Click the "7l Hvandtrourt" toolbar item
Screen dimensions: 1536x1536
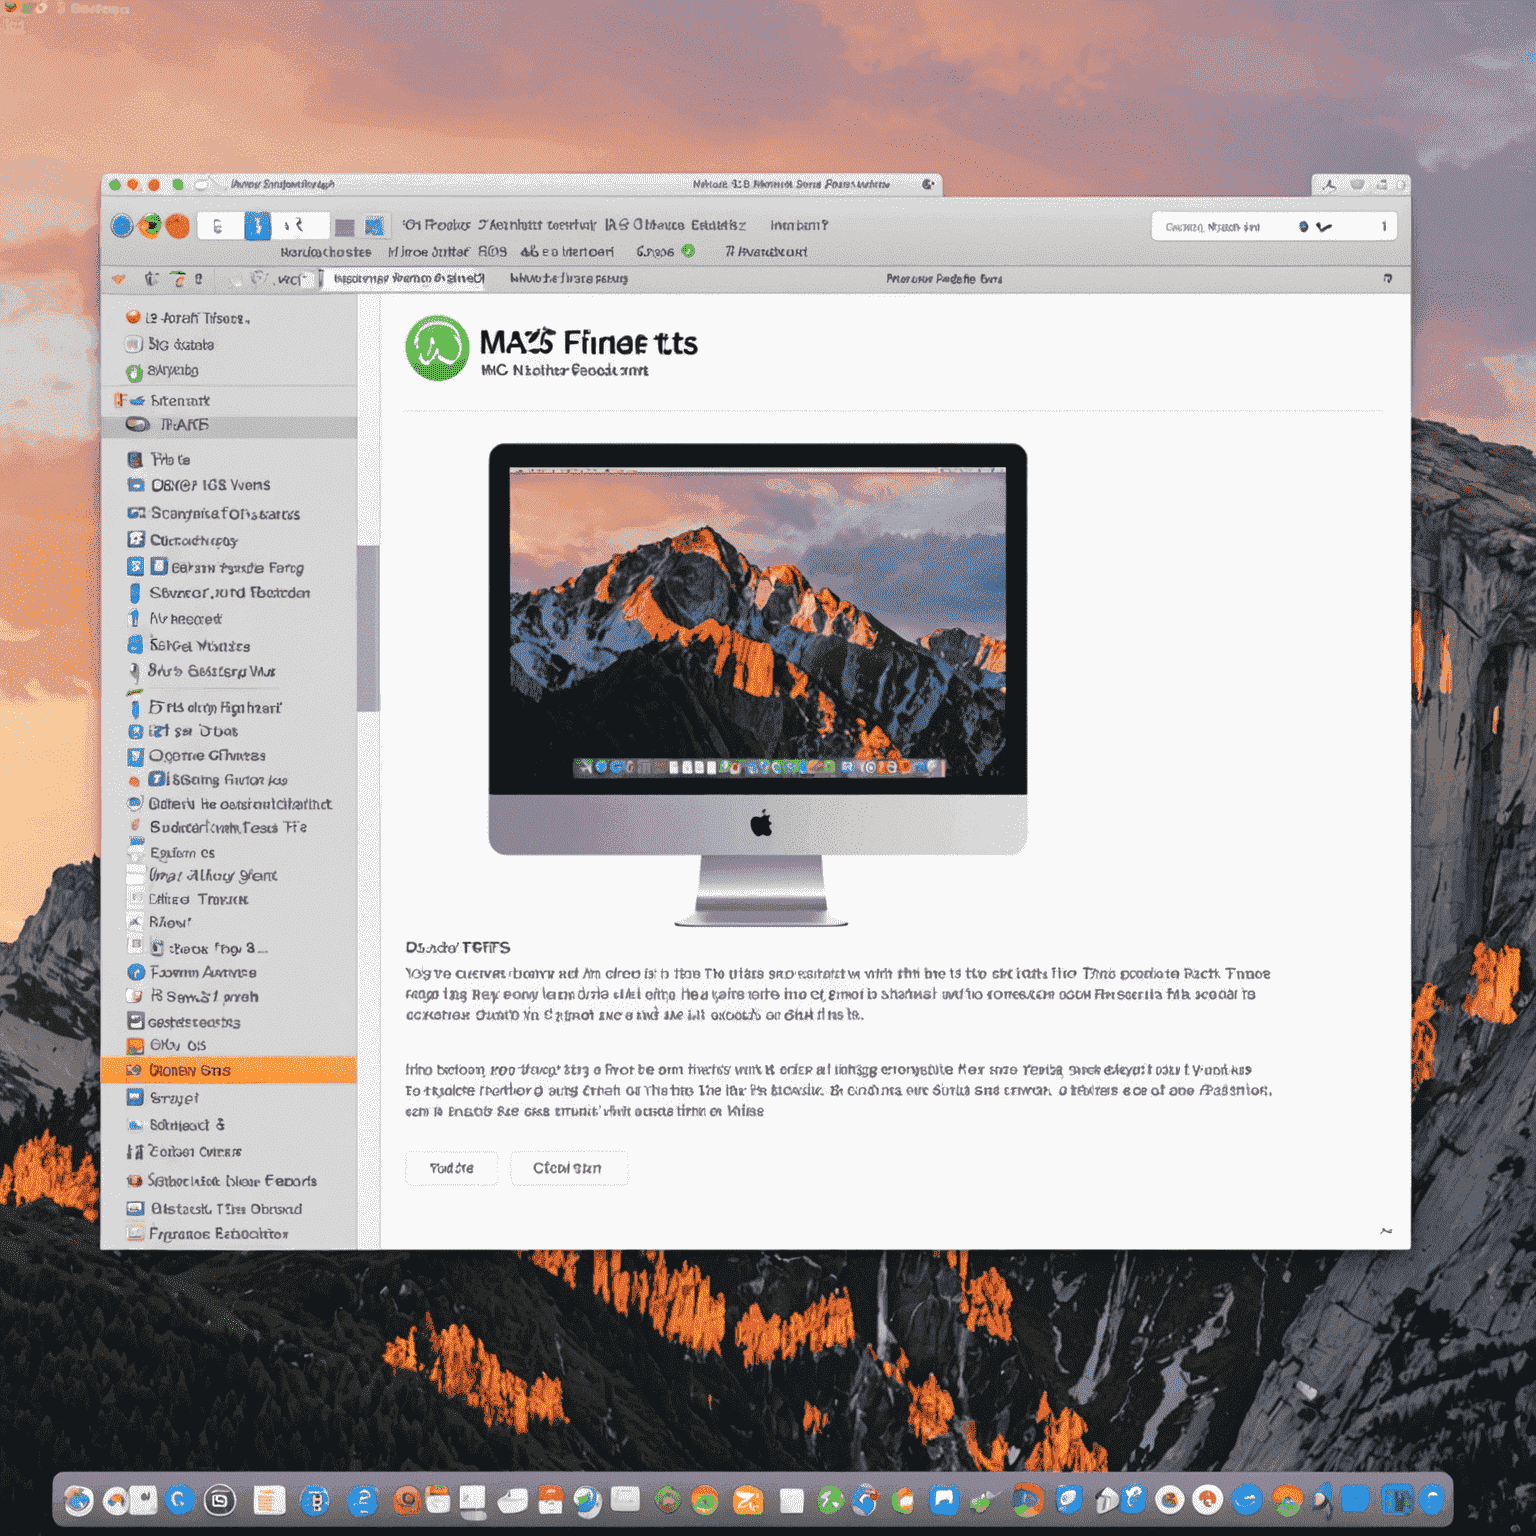coord(766,252)
